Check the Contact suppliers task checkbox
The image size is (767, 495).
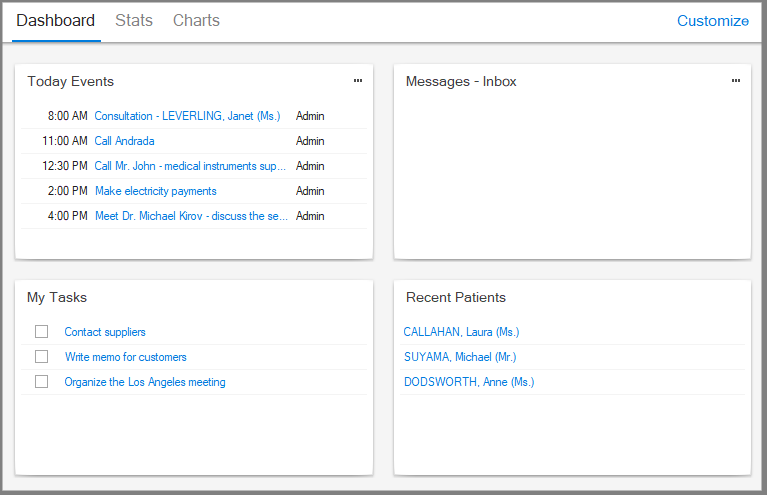coord(42,332)
